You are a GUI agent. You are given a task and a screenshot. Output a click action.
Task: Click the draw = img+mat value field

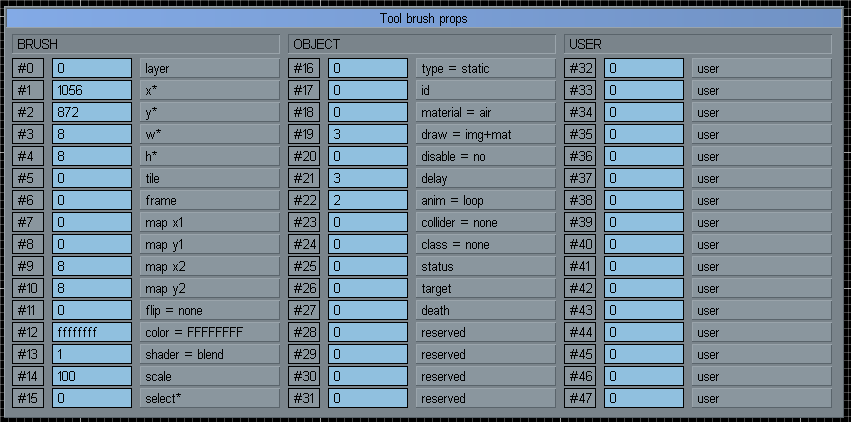[x=368, y=135]
